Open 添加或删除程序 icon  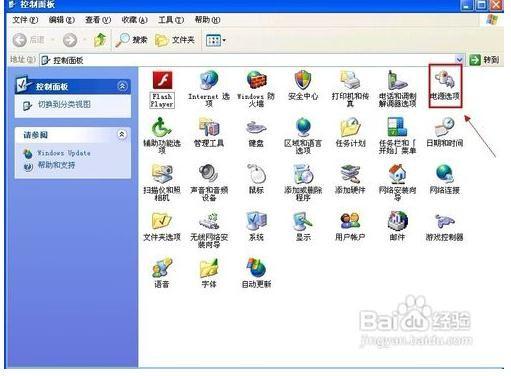pos(303,183)
